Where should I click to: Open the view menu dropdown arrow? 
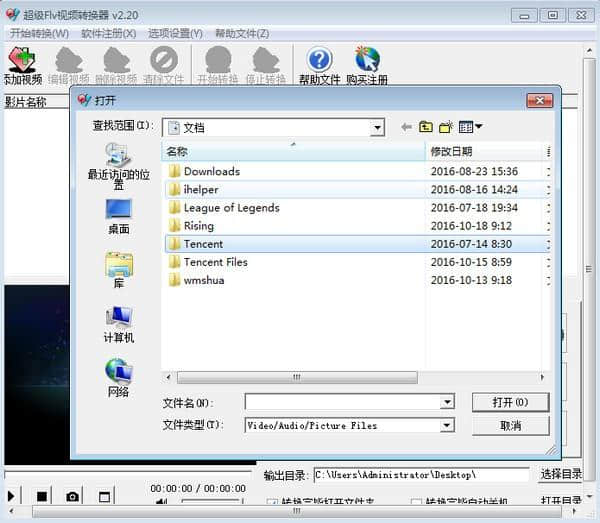[479, 127]
